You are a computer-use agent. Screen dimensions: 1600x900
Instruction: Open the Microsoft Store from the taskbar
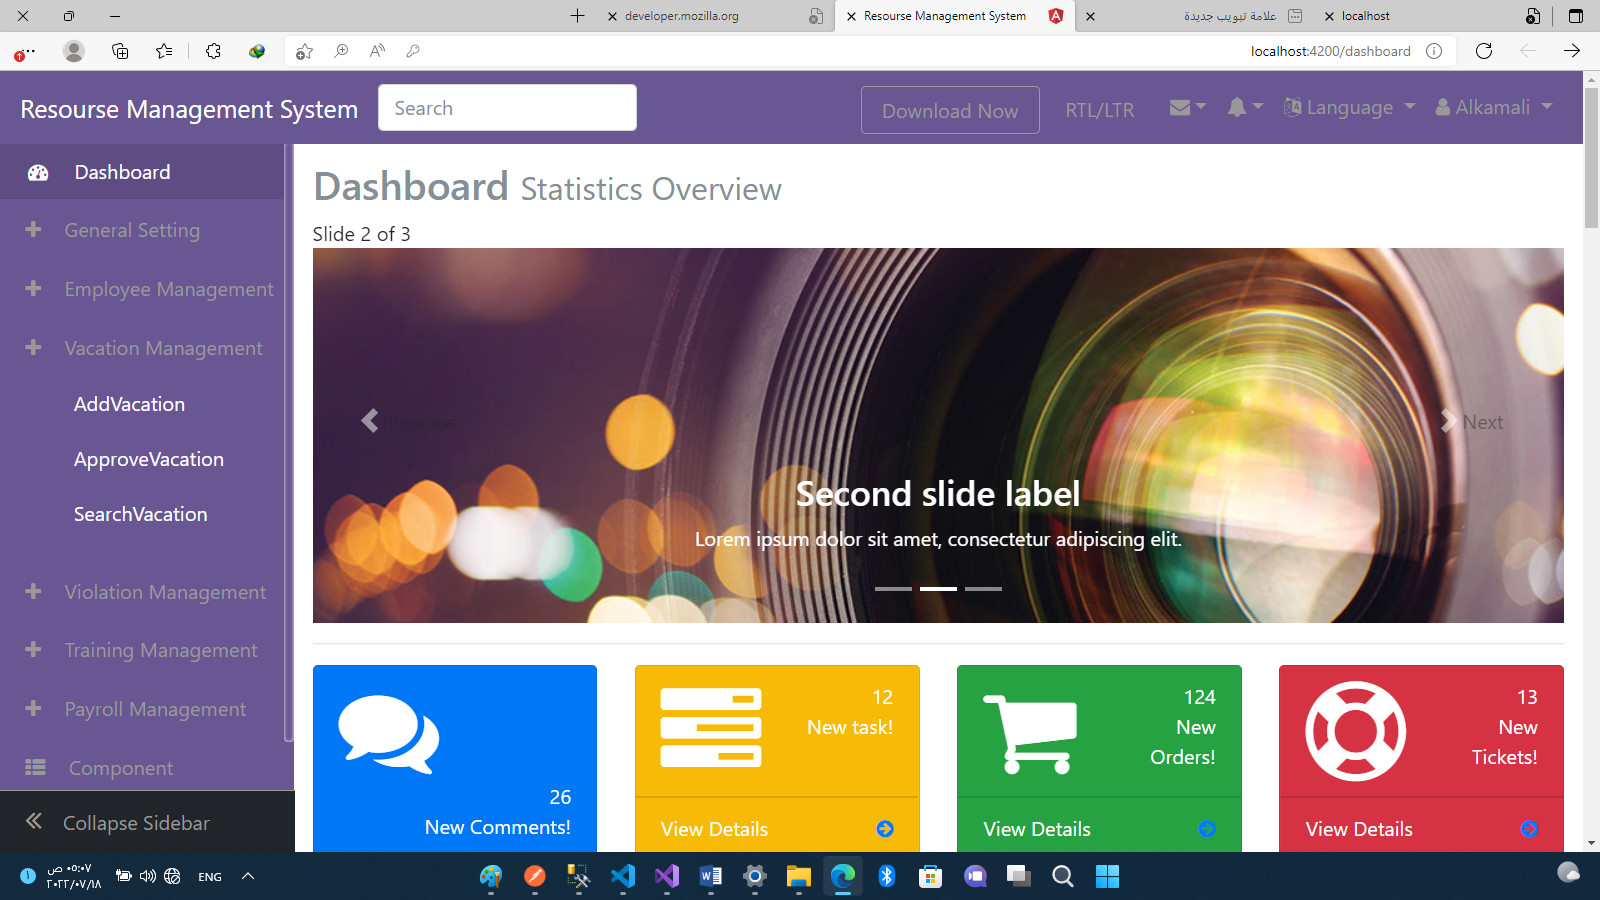point(930,877)
